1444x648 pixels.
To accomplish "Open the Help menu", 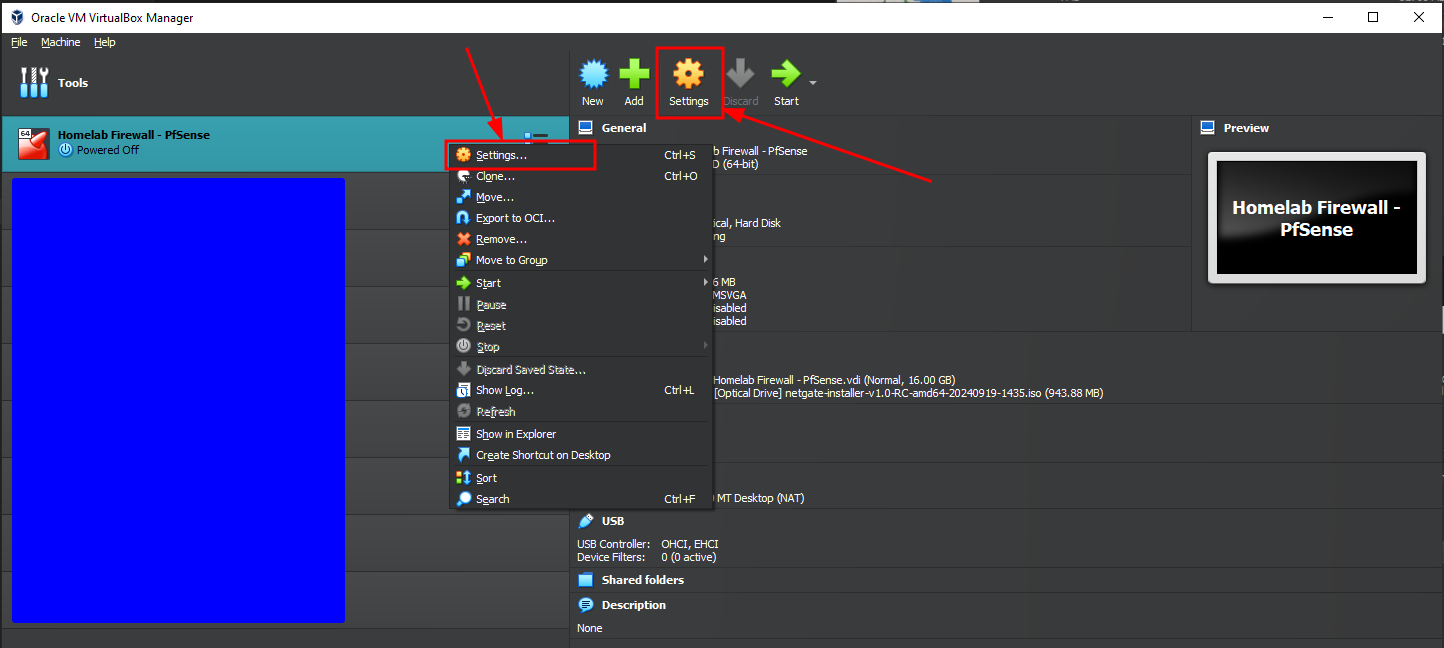I will [x=105, y=42].
